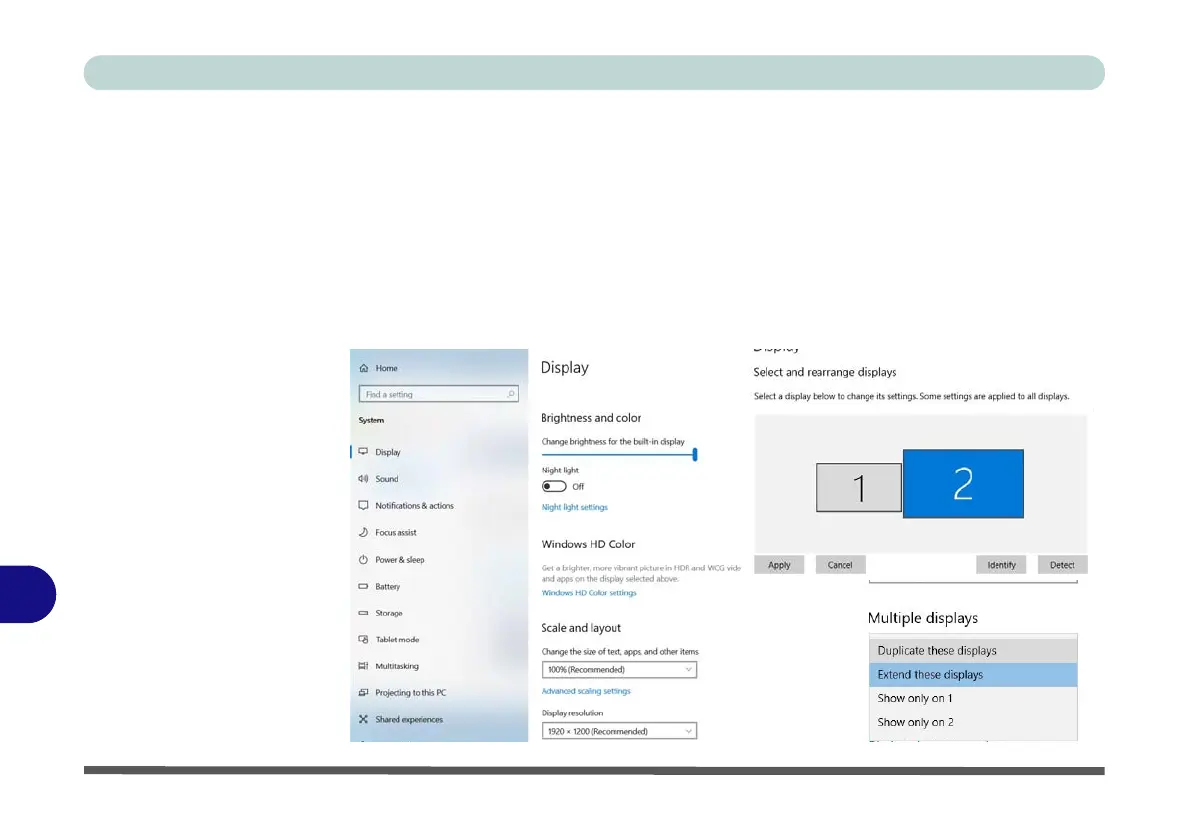
Task: Click the Find a setting field
Action: click(439, 394)
